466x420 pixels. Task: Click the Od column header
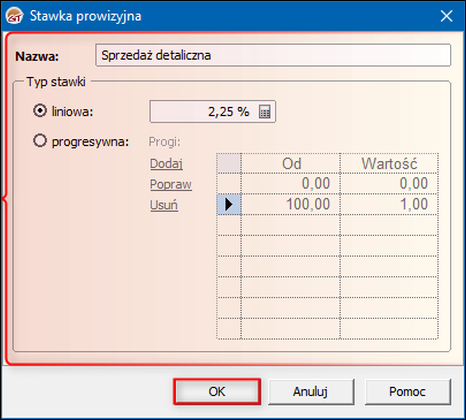[x=291, y=163]
